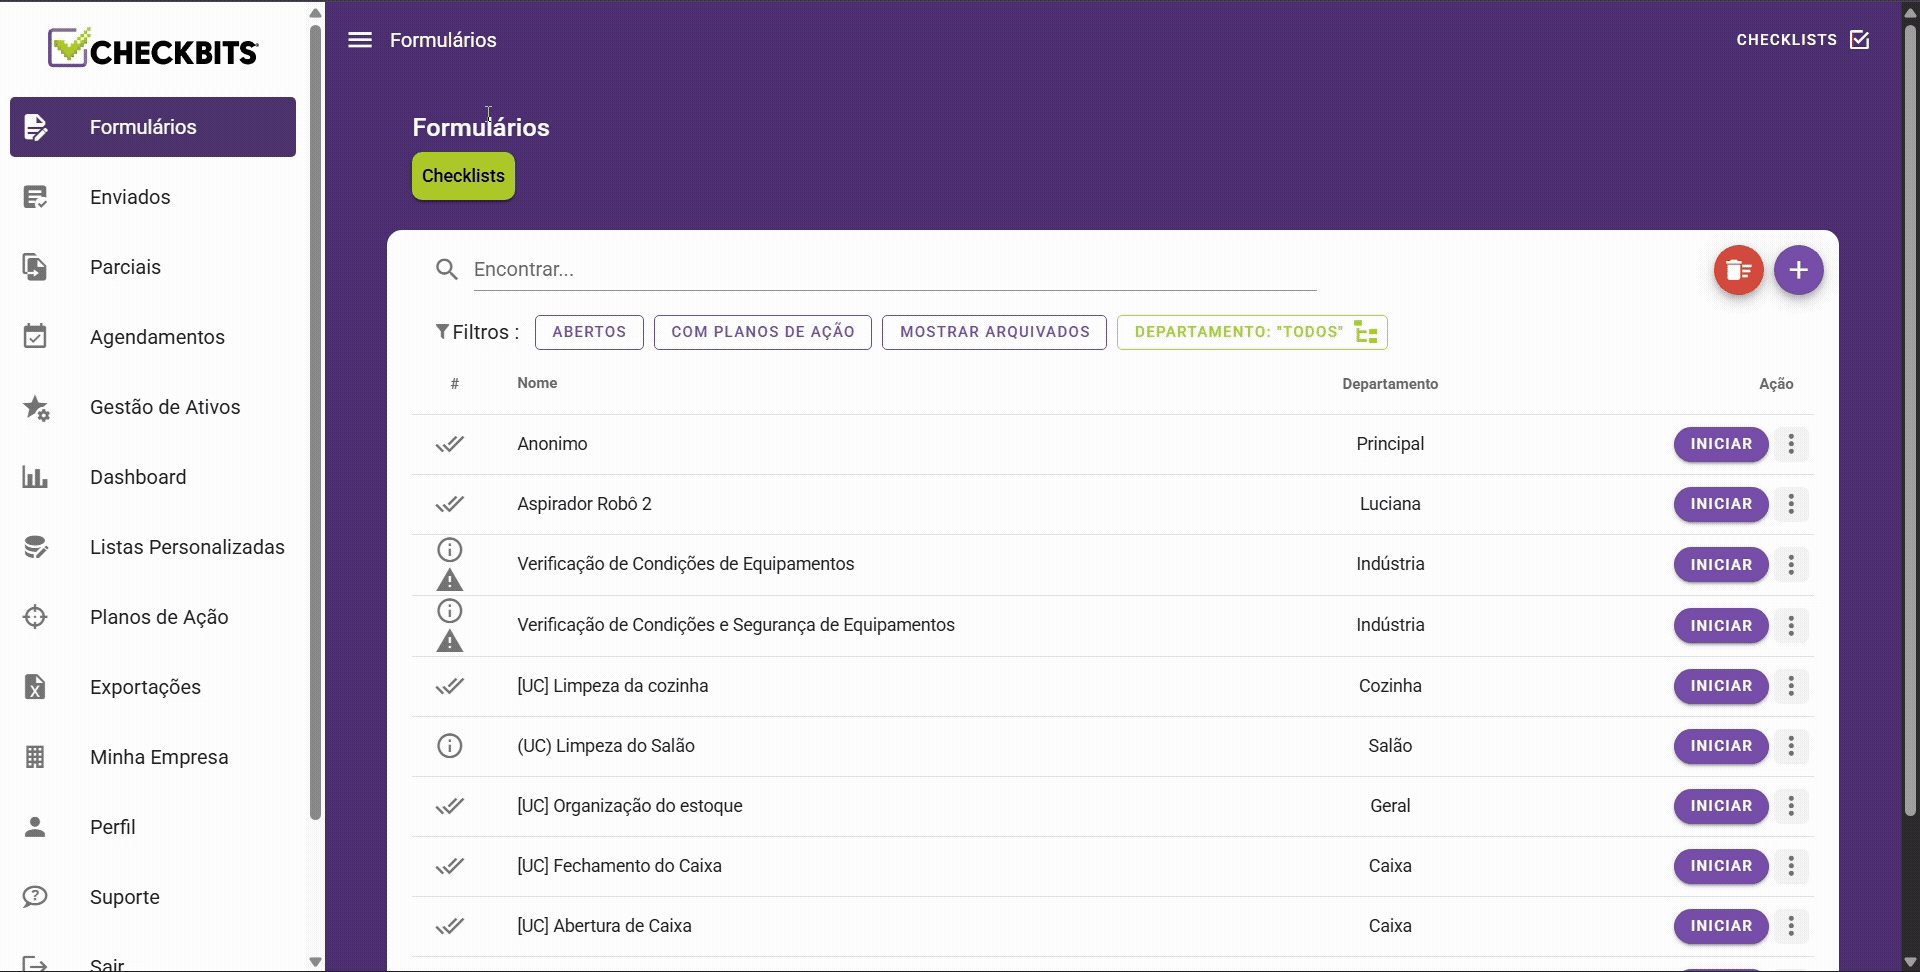Switch to the Checklists tab
Screen dimensions: 1920x972
coord(462,175)
